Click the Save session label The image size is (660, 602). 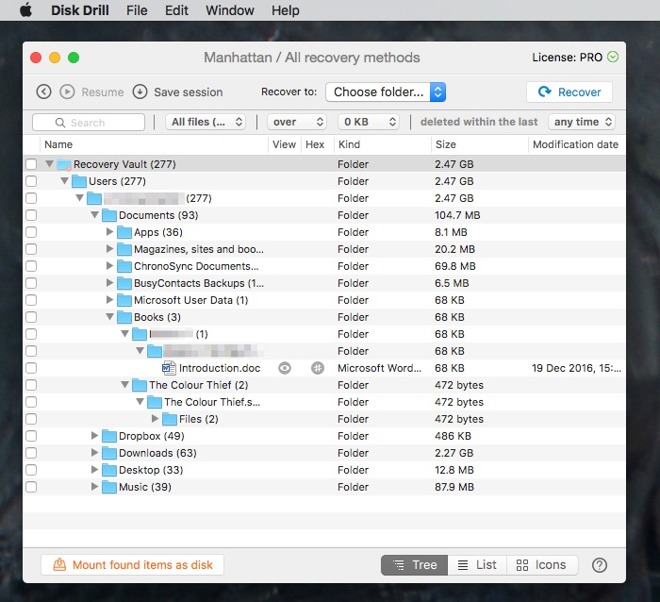point(188,92)
